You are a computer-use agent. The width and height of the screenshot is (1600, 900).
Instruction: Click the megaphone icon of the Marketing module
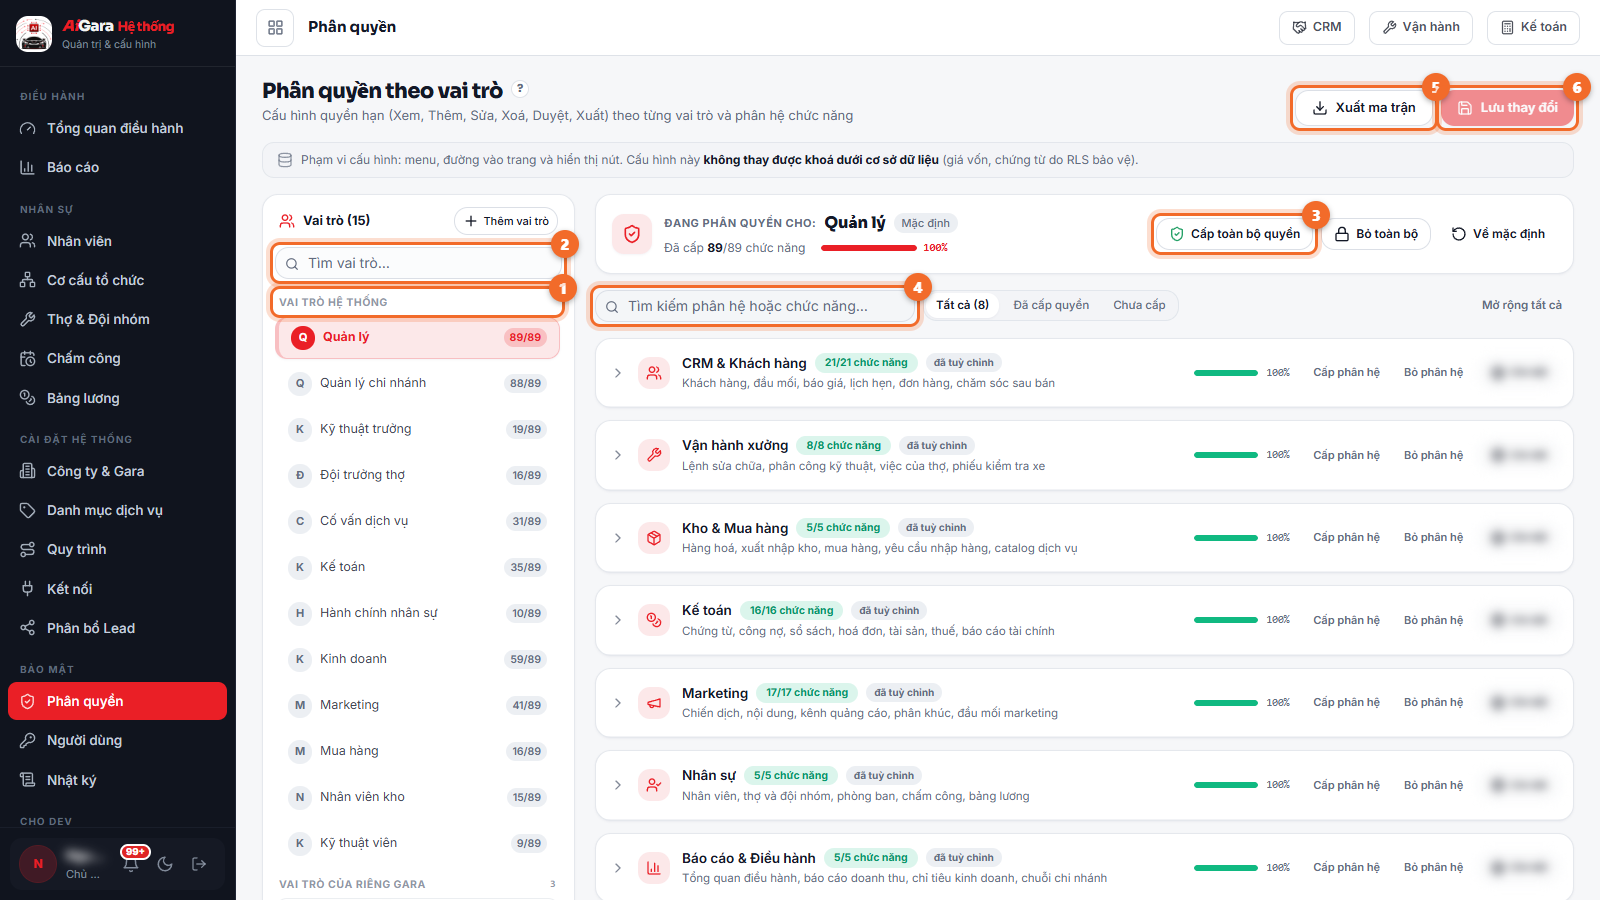tap(654, 703)
